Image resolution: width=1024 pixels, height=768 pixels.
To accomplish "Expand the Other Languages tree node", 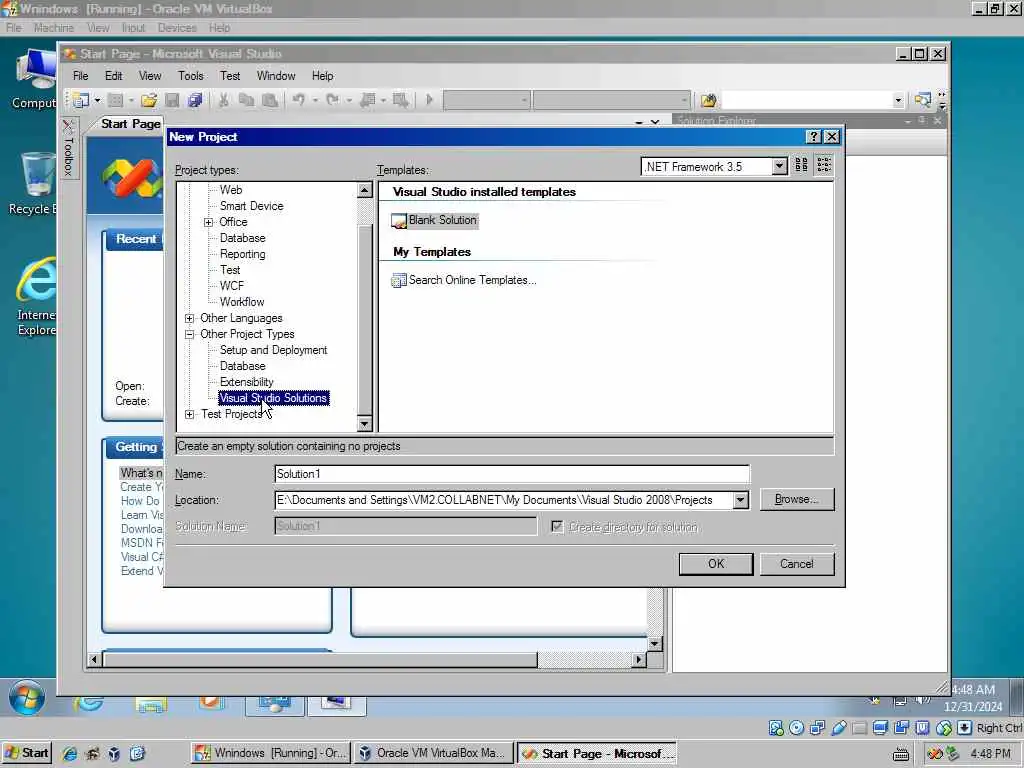I will coord(189,318).
